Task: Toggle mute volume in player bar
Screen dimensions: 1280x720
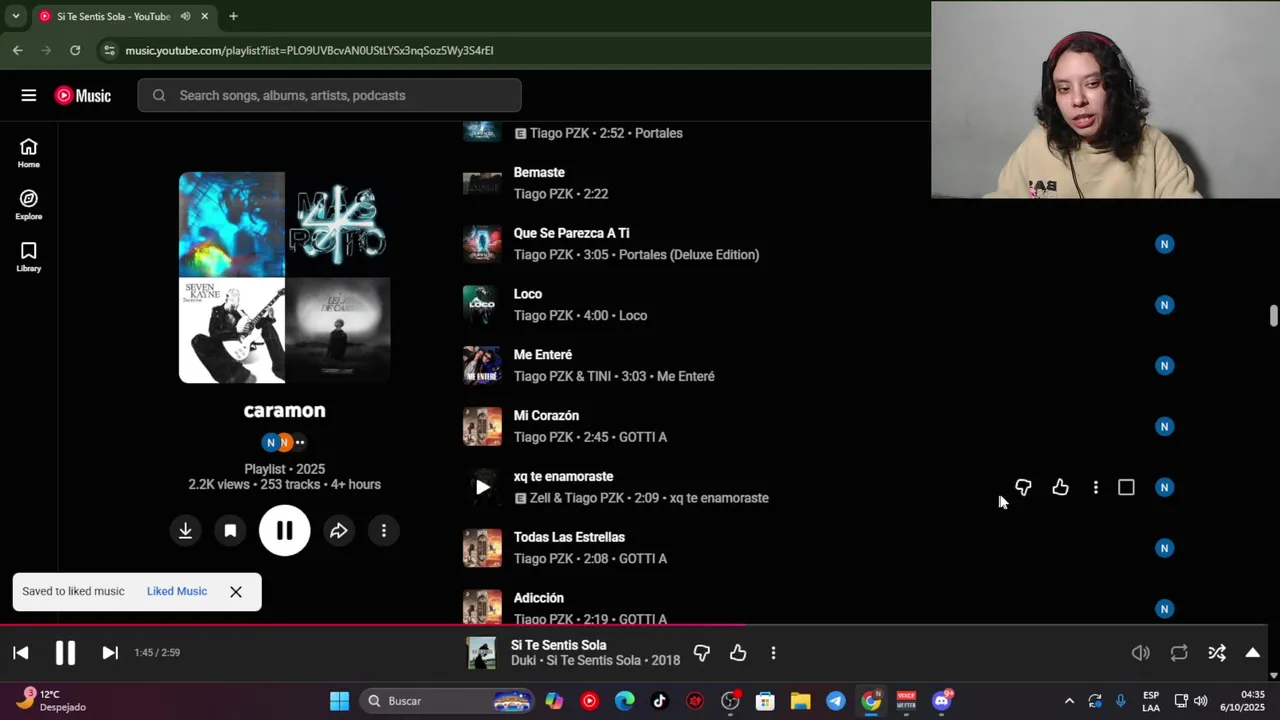Action: [1140, 653]
